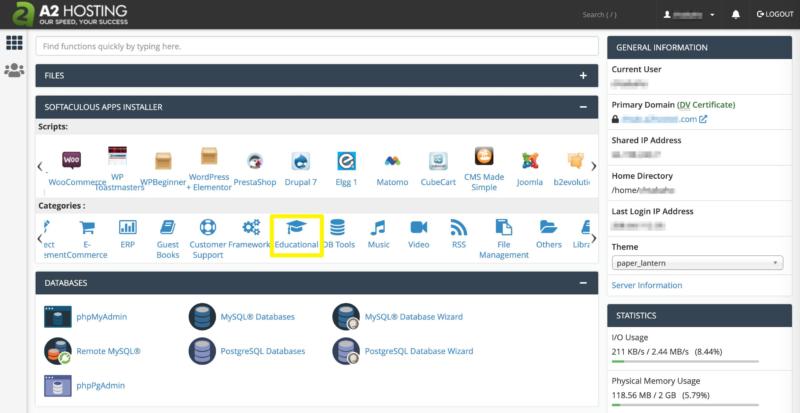Open the Server Information link

pos(647,285)
